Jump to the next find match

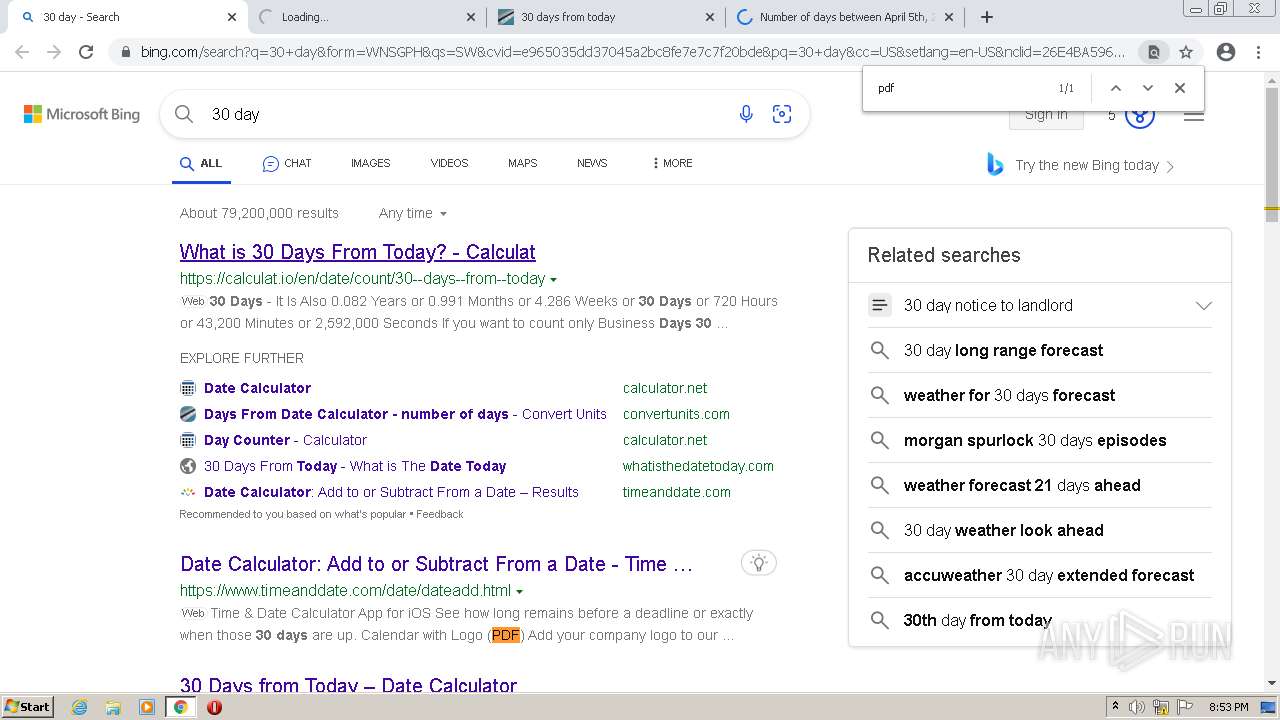pyautogui.click(x=1148, y=88)
